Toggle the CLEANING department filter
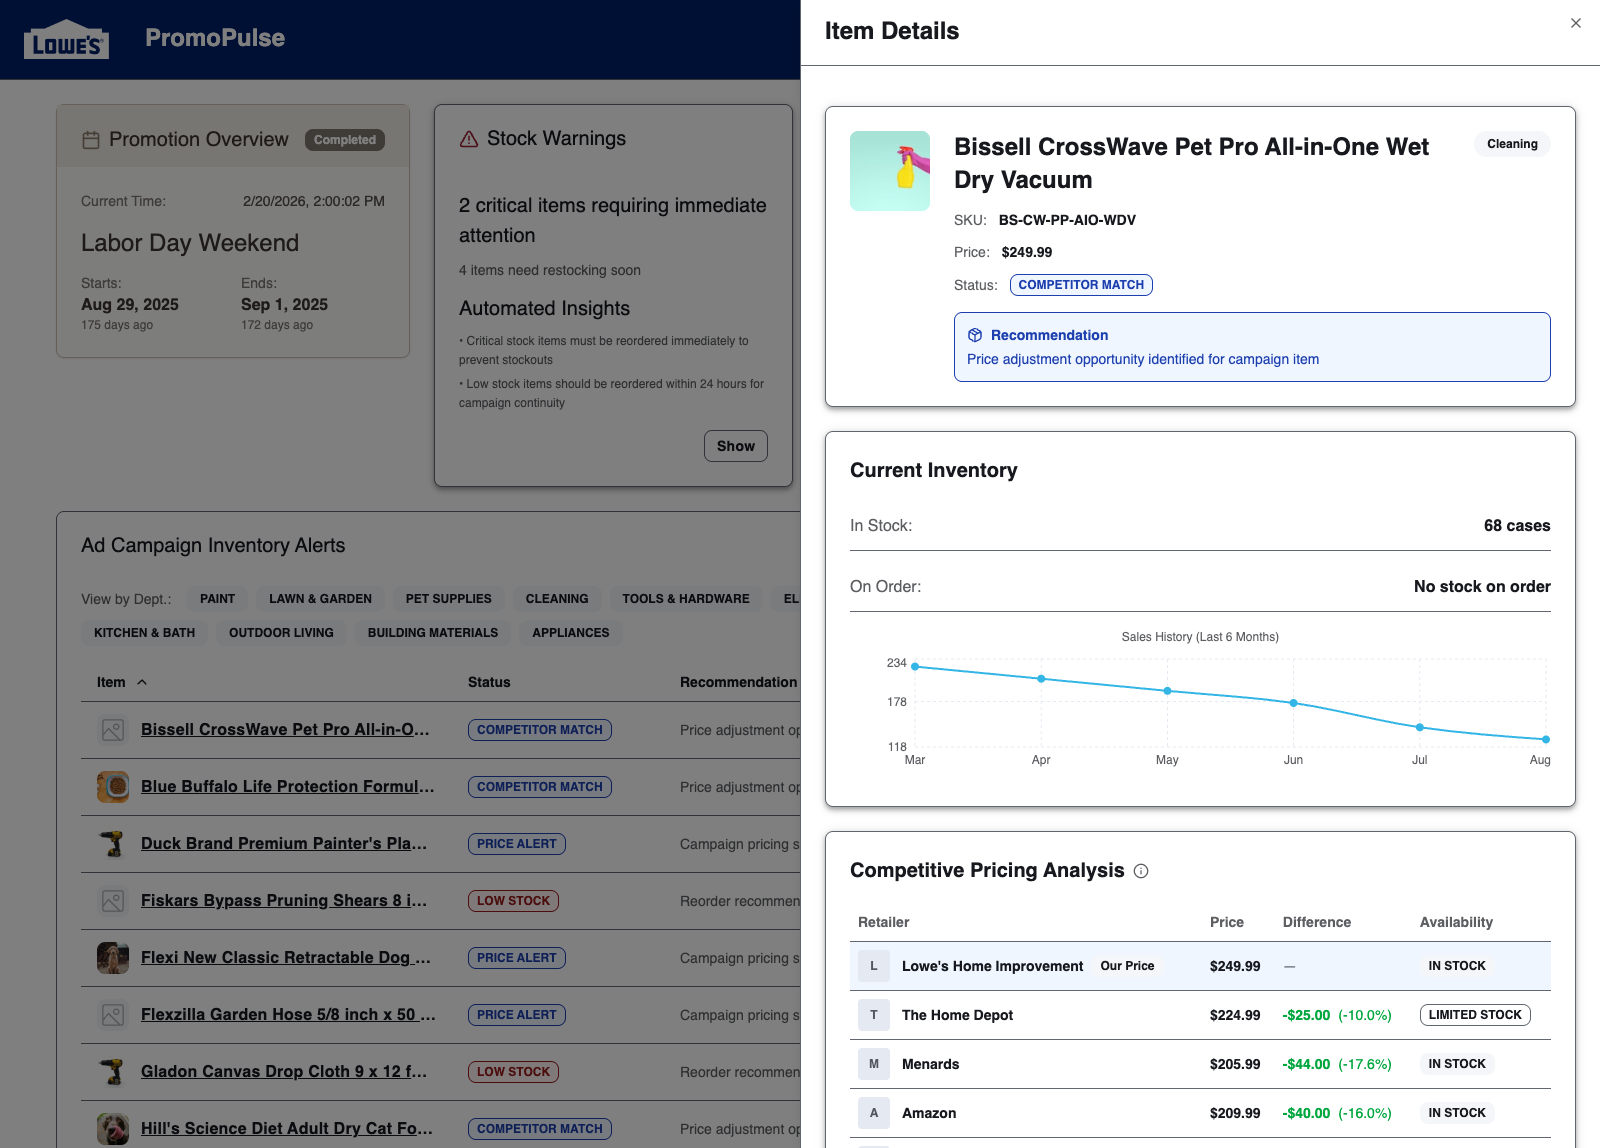 pos(557,598)
